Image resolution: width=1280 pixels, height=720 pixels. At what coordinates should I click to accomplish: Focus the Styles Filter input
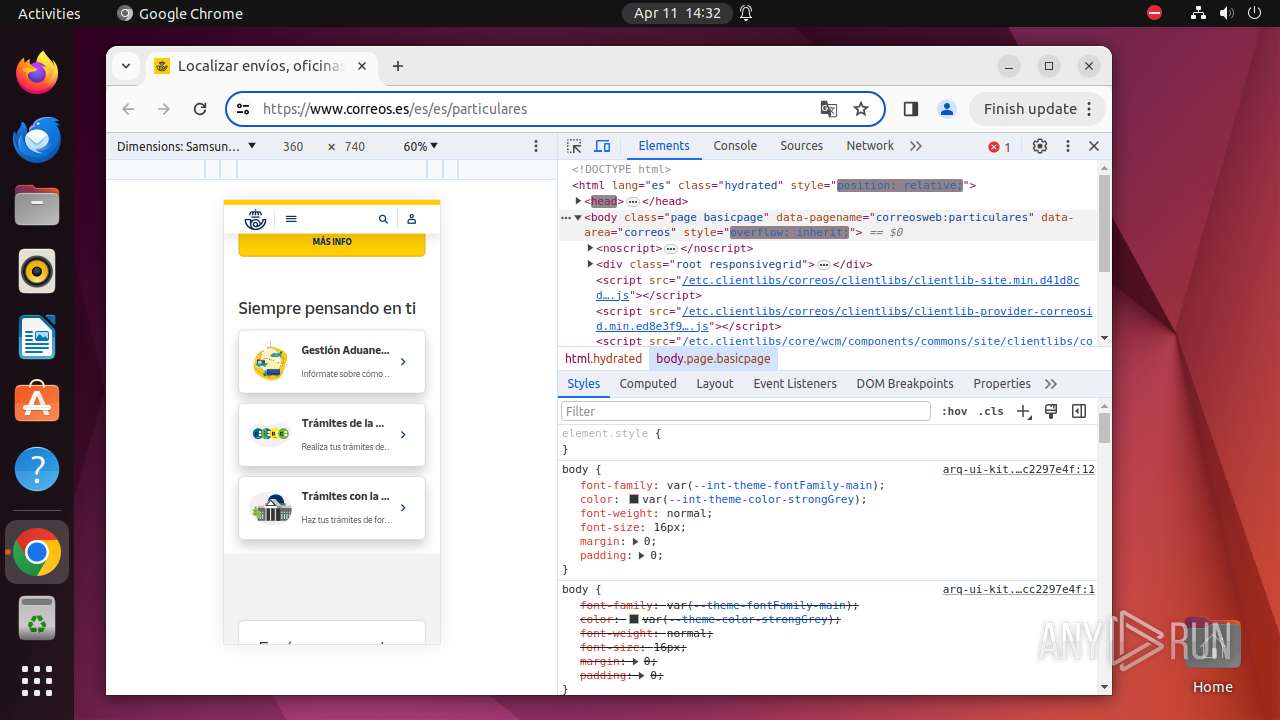(x=746, y=411)
